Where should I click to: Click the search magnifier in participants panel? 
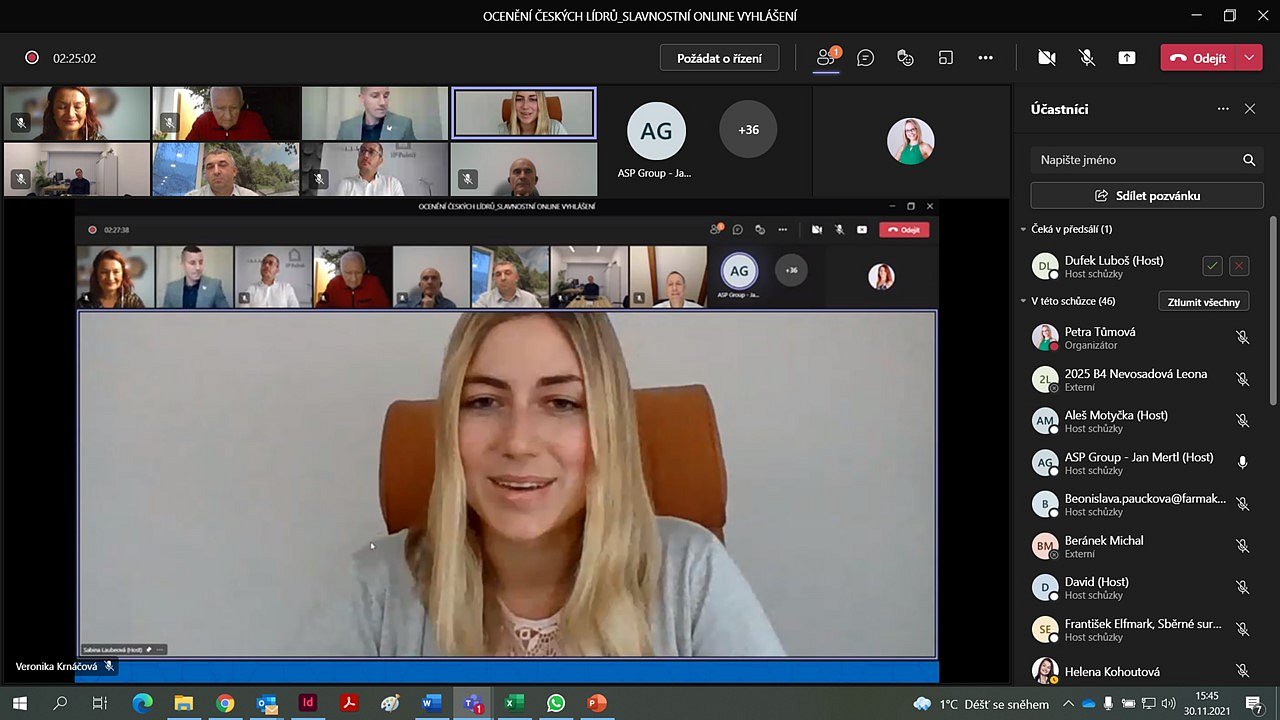(1249, 160)
